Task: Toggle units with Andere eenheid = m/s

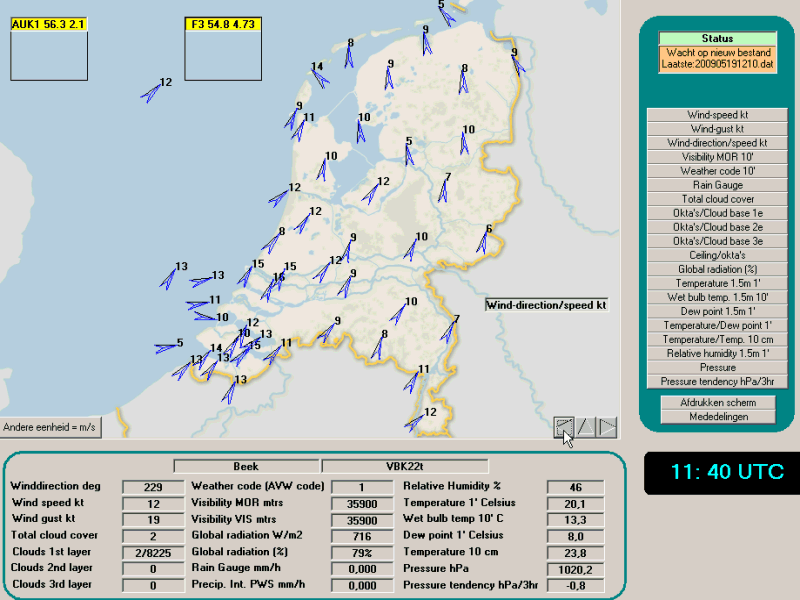Action: tap(50, 427)
